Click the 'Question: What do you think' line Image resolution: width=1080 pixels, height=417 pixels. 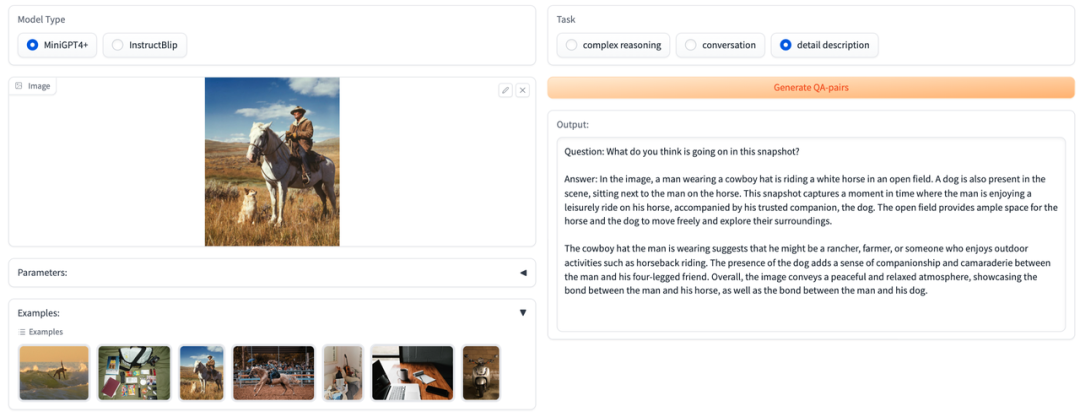tap(681, 152)
